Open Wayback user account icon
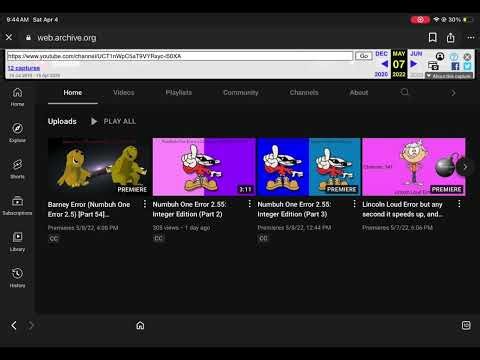Screen dimensions: 480x360 tap(440, 56)
